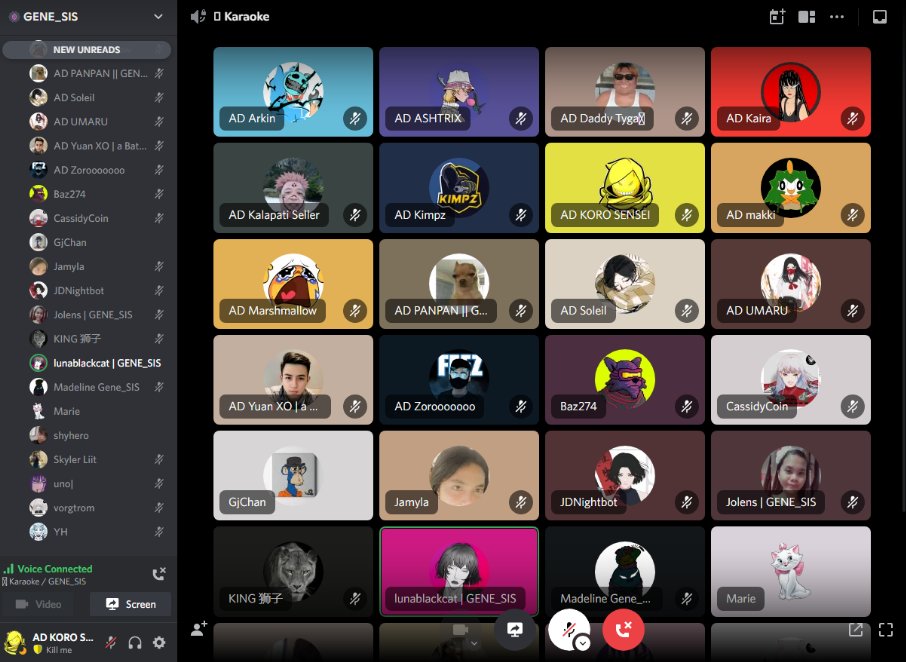Click muted mic icon on Baz274 tile
Viewport: 906px width, 662px height.
(x=686, y=407)
